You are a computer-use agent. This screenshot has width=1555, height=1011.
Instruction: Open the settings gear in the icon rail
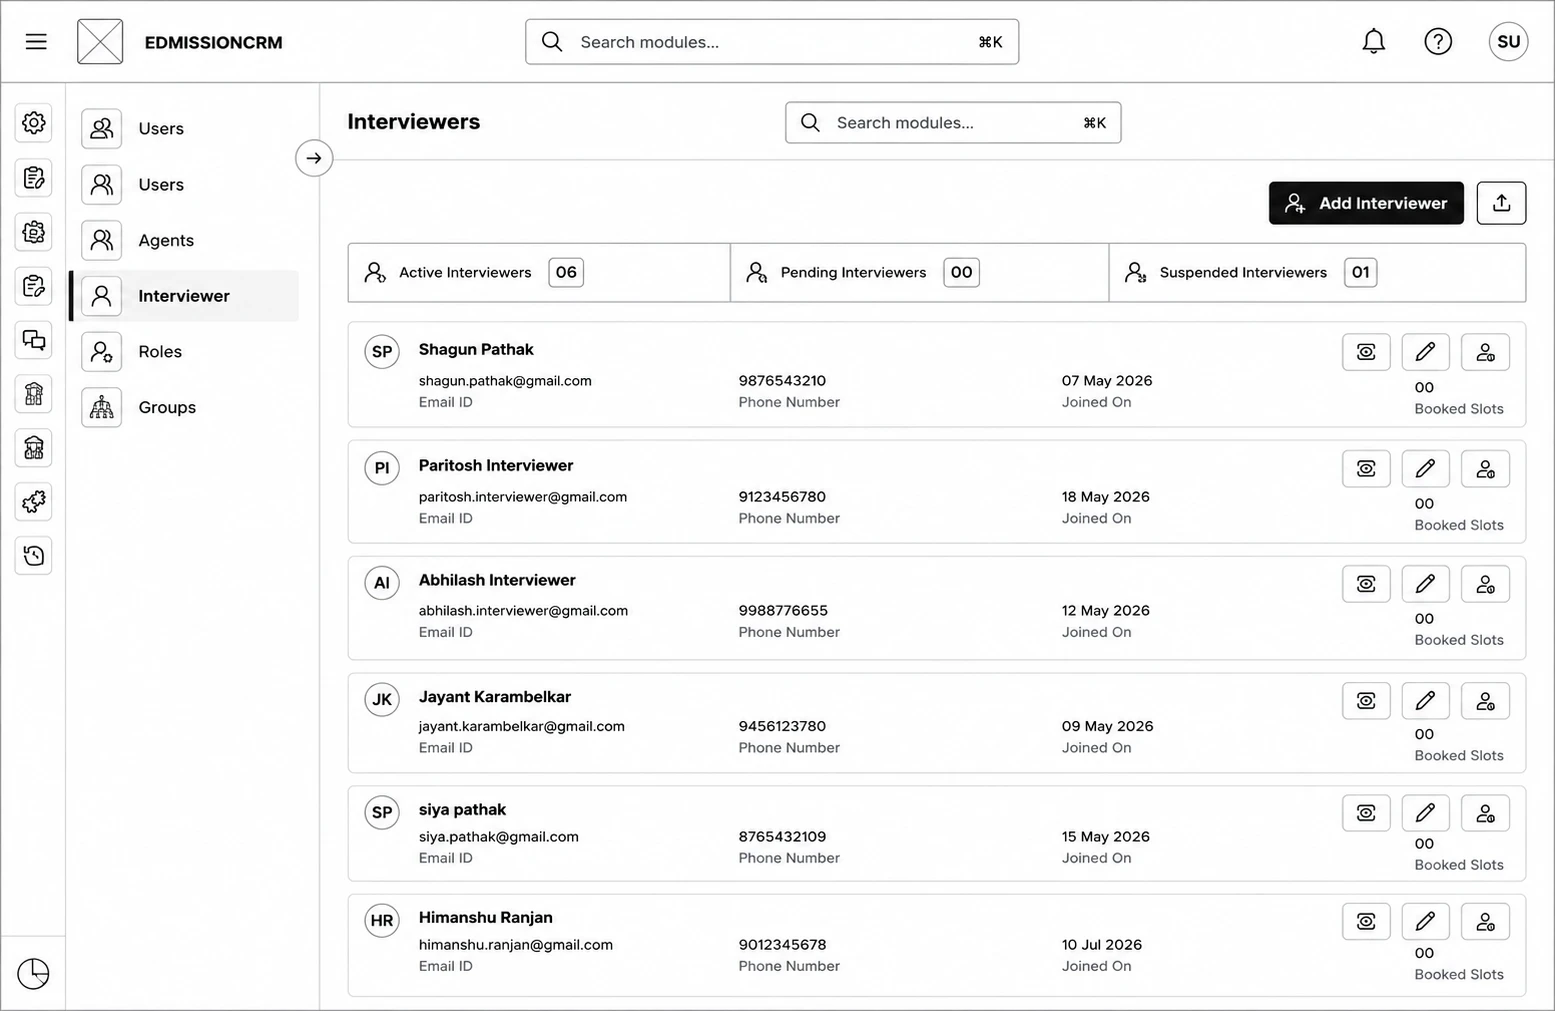pyautogui.click(x=34, y=123)
